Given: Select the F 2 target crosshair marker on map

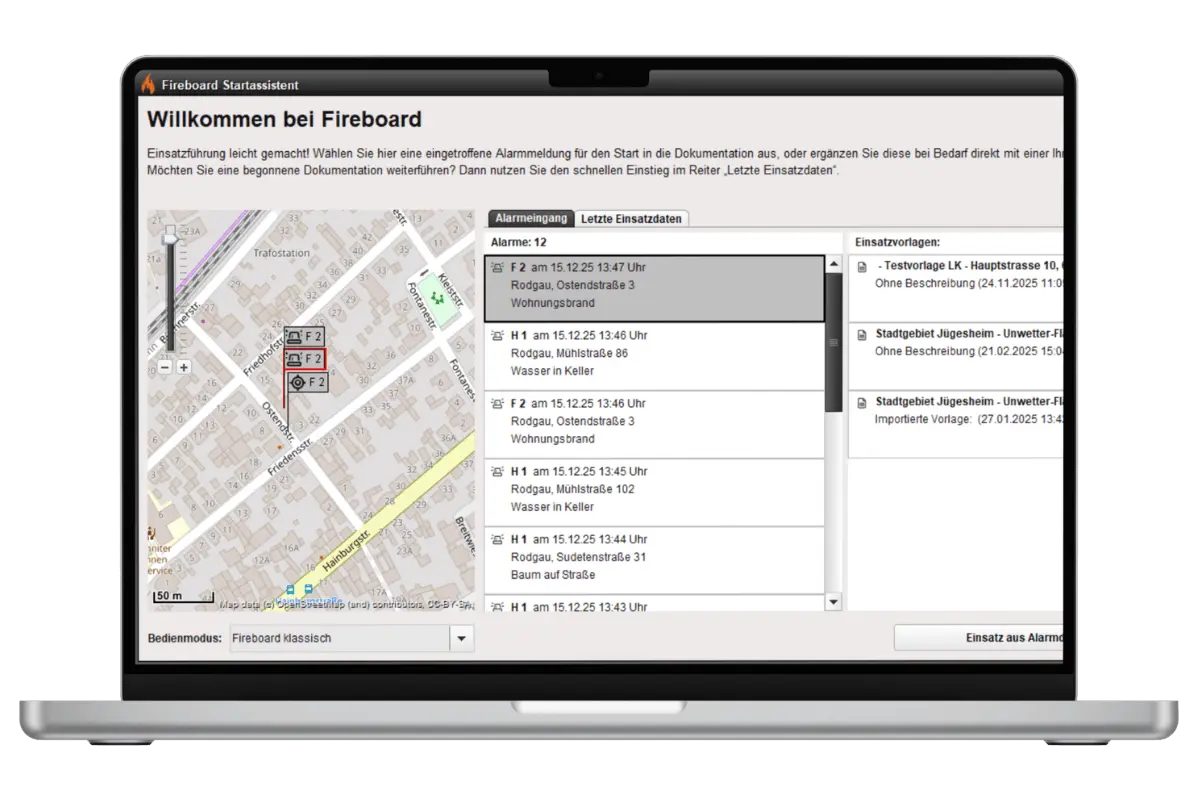Looking at the screenshot, I should (307, 382).
